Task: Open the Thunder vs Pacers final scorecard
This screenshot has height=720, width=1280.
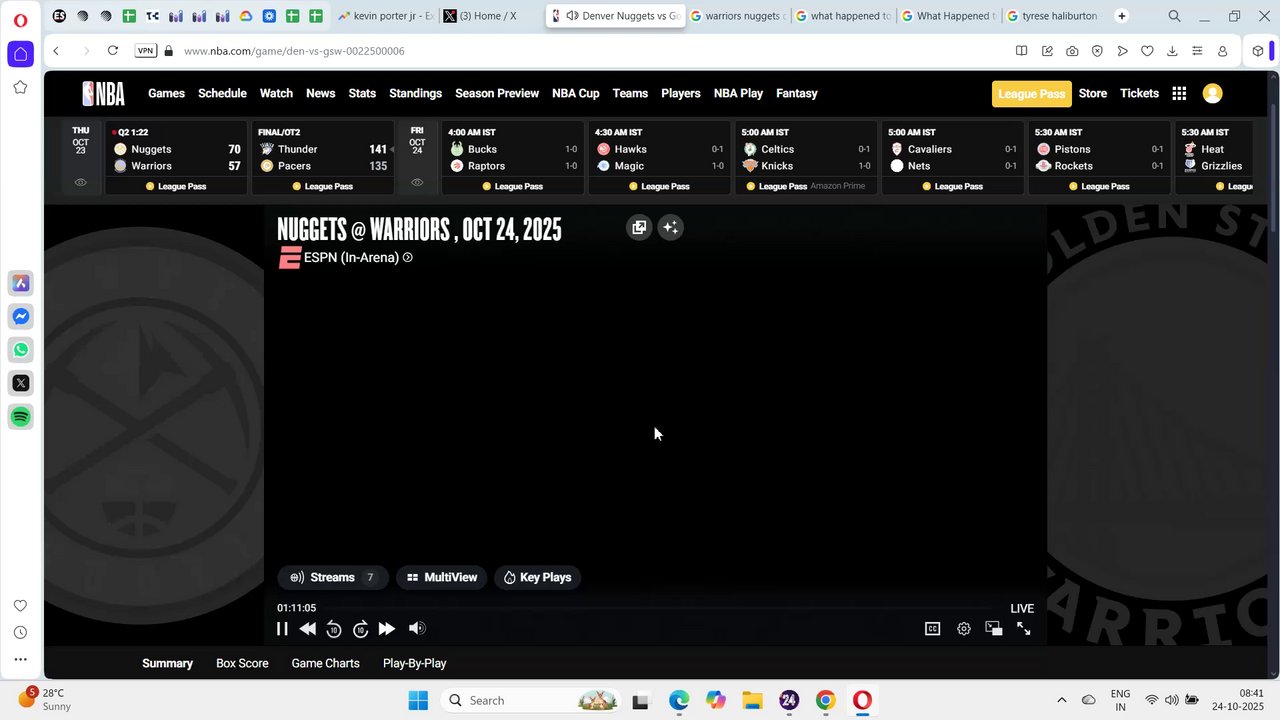Action: 322,148
